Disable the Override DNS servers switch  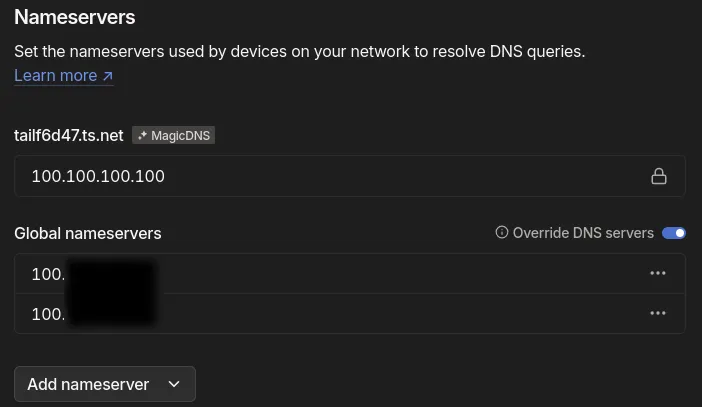(674, 233)
